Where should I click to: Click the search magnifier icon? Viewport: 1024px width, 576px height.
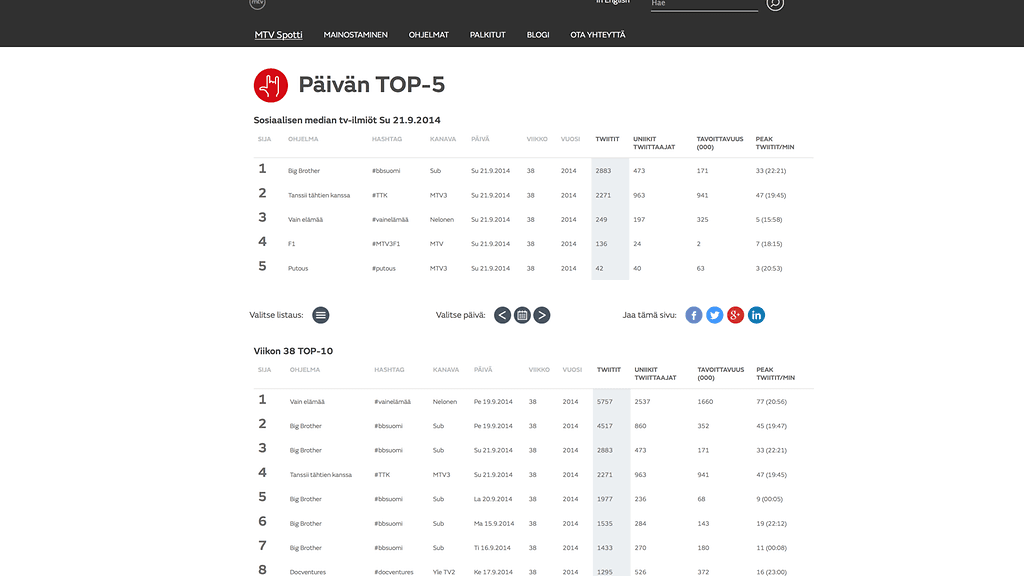point(775,4)
